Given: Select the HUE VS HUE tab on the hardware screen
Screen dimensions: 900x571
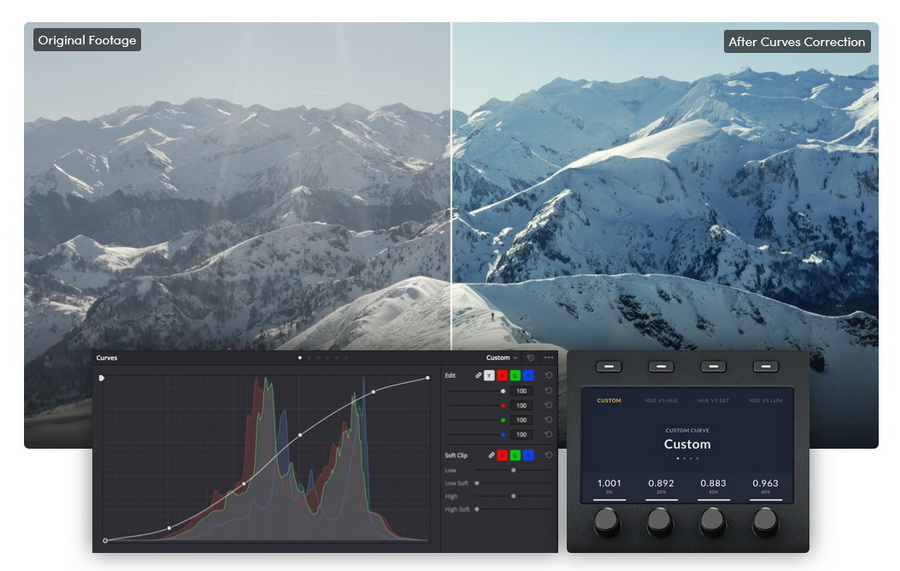Looking at the screenshot, I should coord(661,401).
